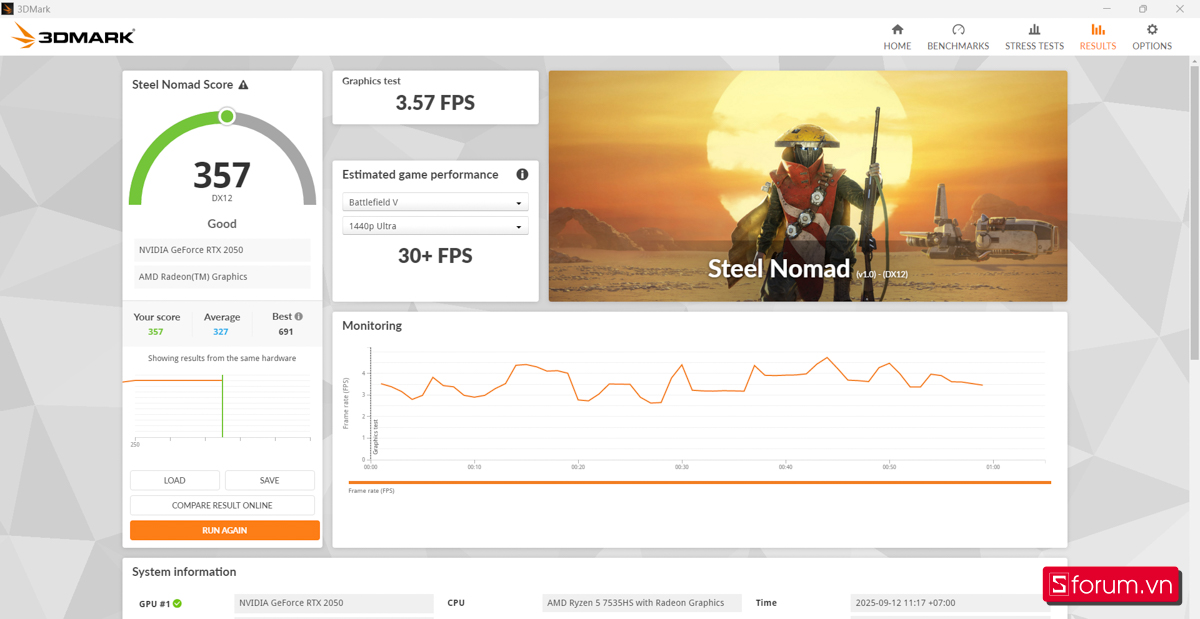This screenshot has width=1200, height=619.
Task: Click COMPARE RESULT ONLINE
Action: 222,505
